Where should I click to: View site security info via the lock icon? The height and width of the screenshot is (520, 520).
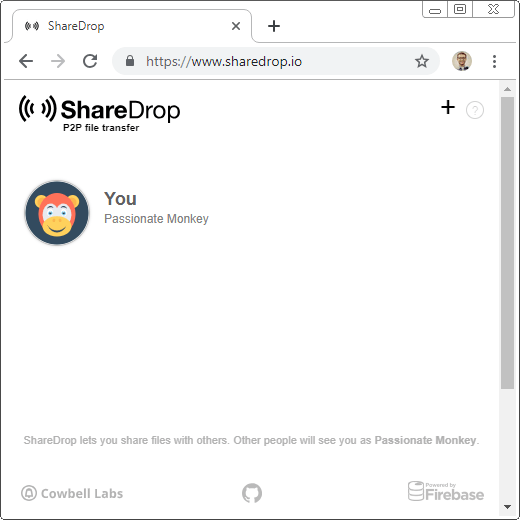(x=130, y=61)
